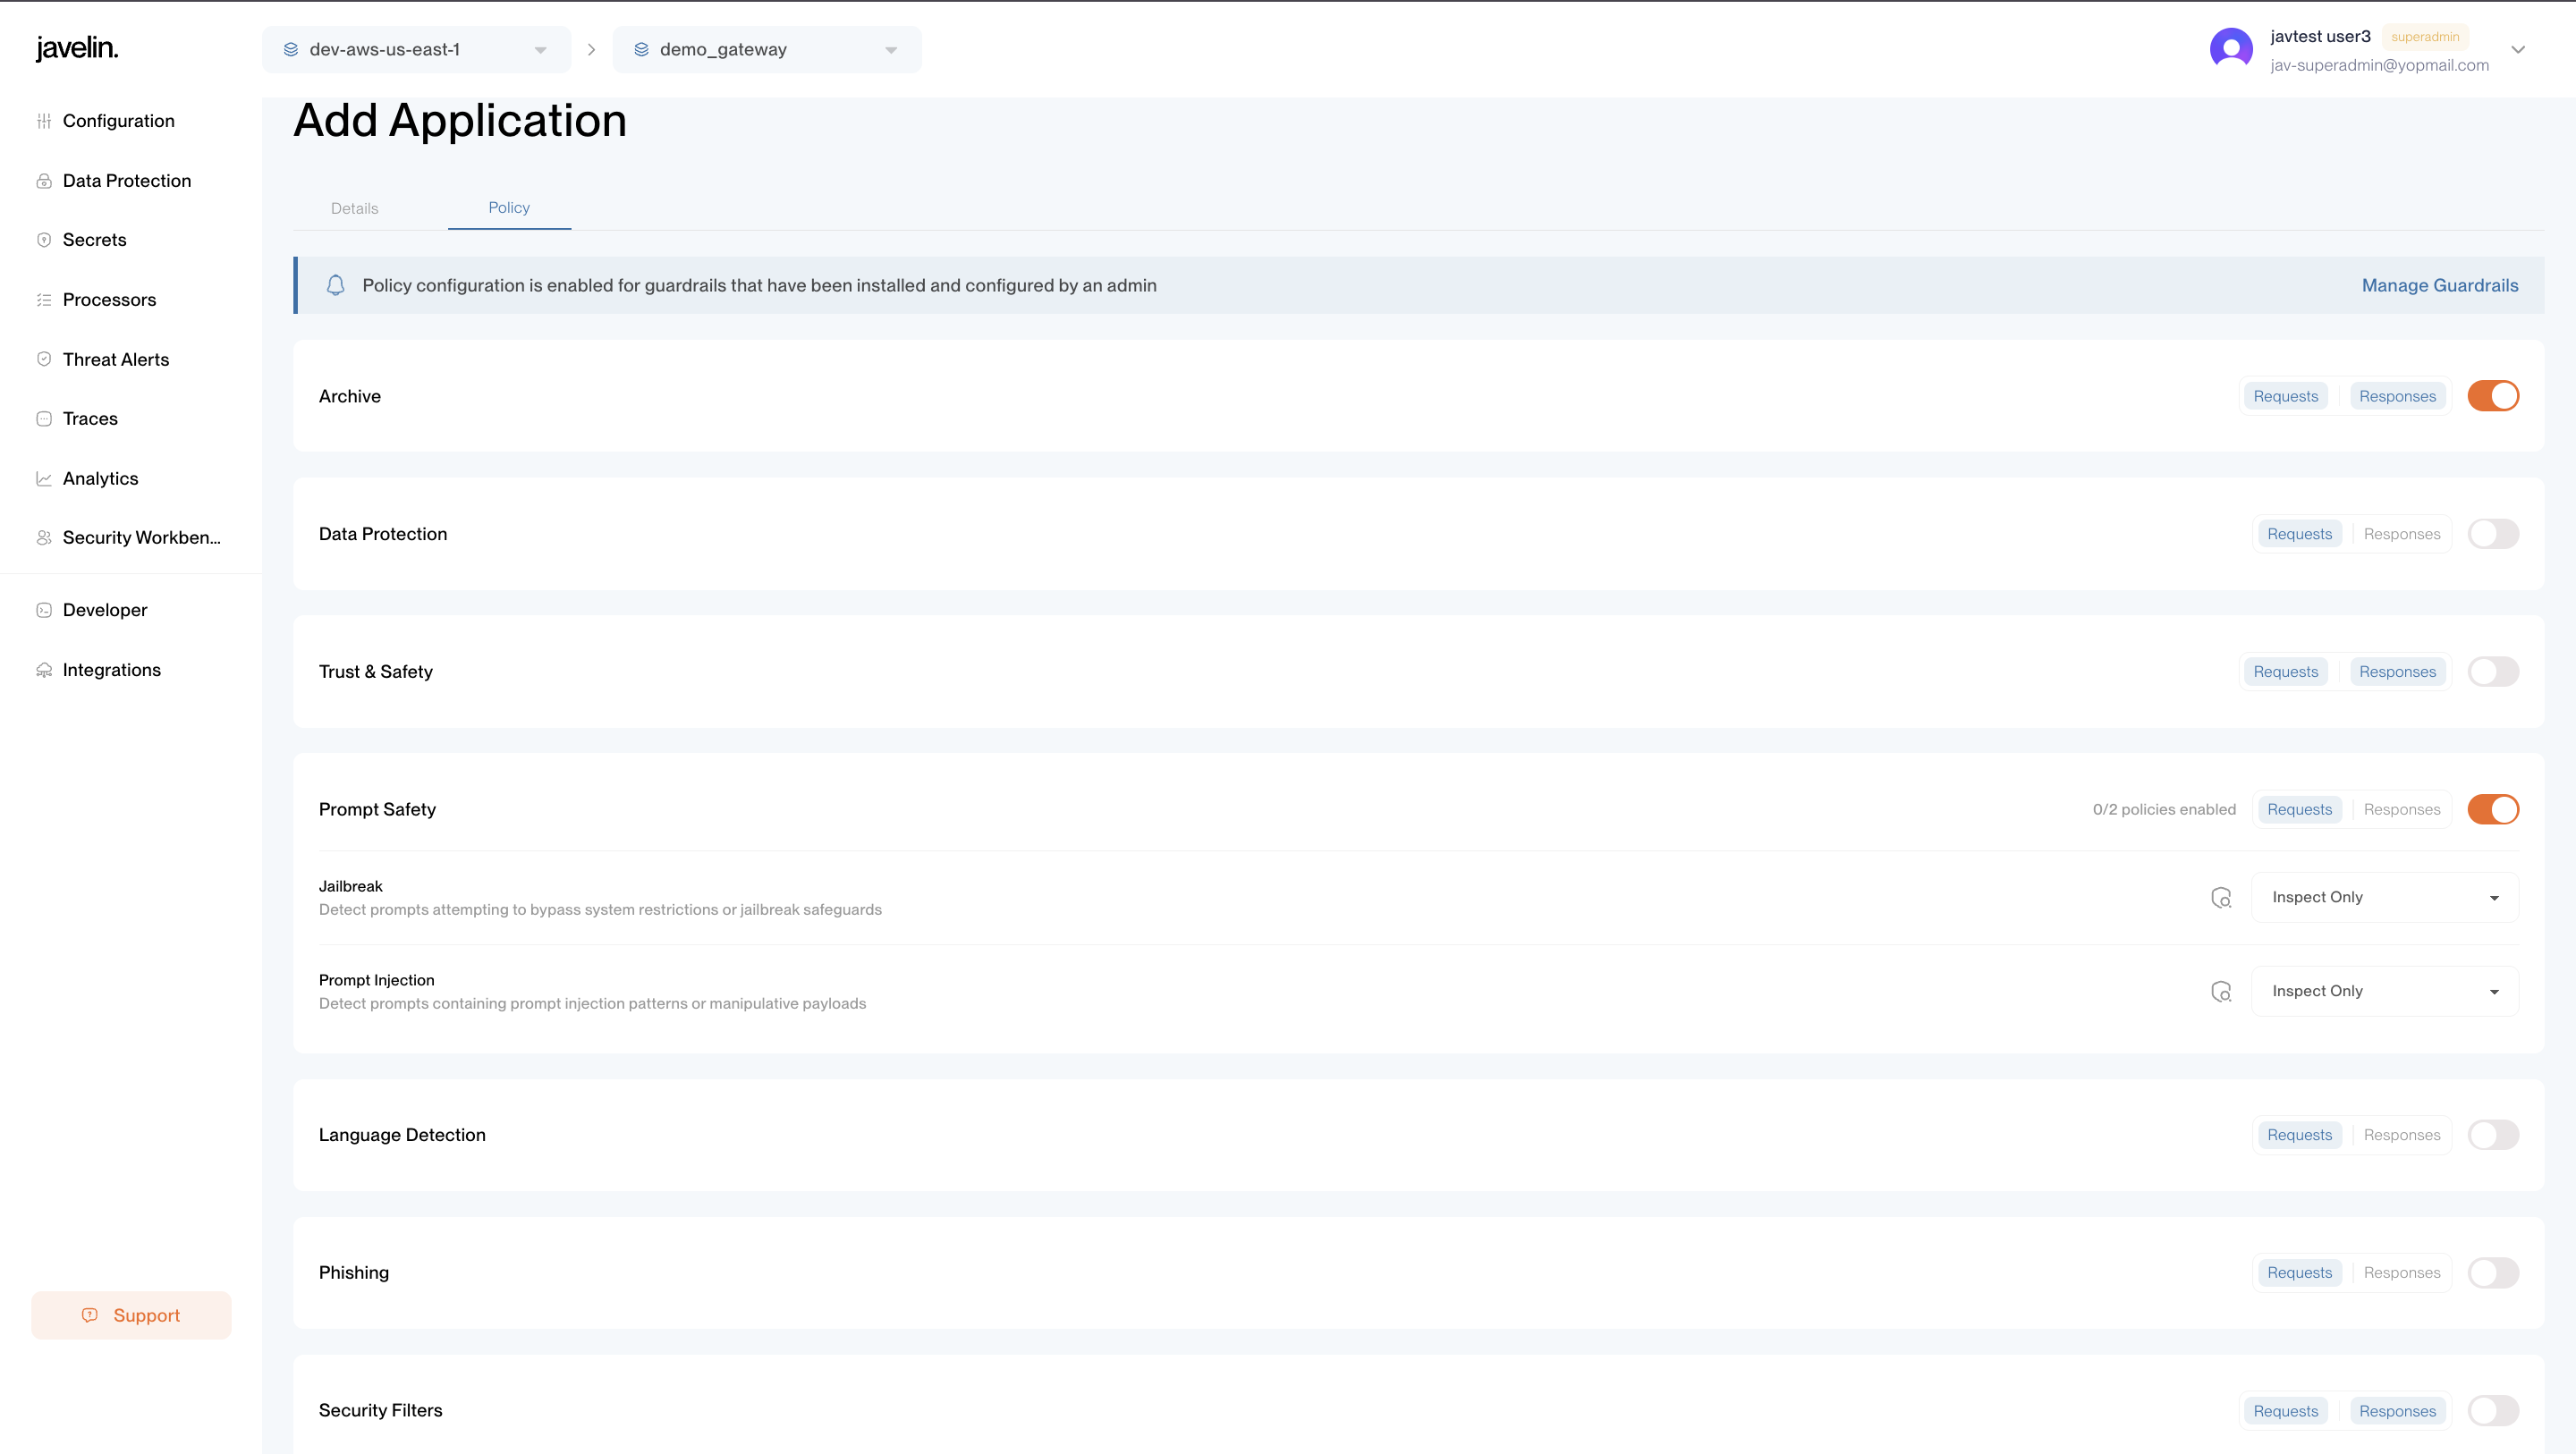Click the Traces icon
Viewport: 2576px width, 1454px height.
tap(44, 419)
